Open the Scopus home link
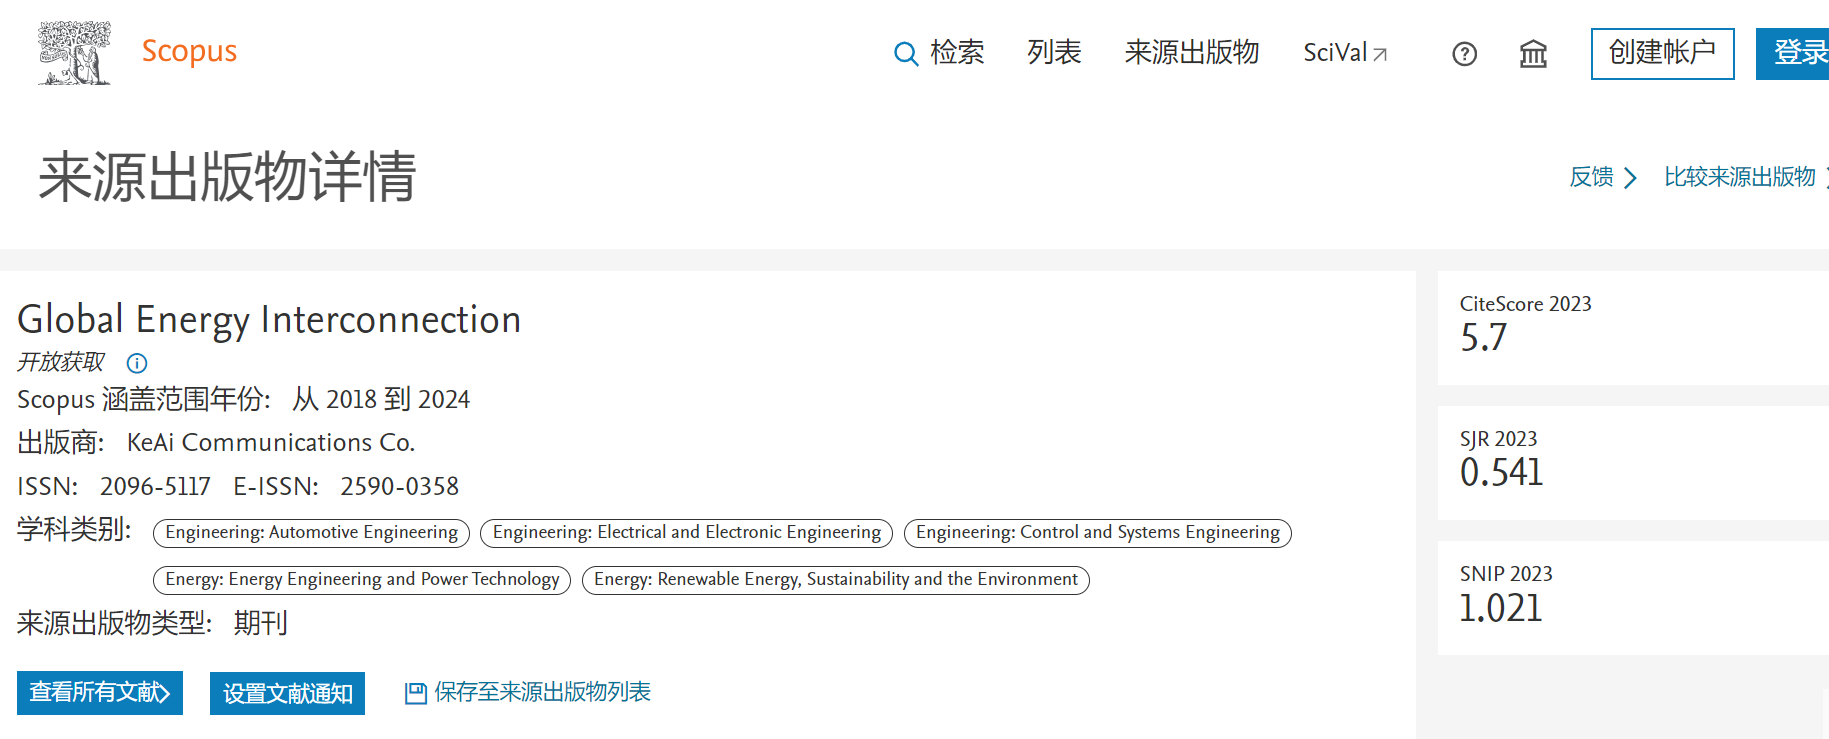1829x739 pixels. 189,51
